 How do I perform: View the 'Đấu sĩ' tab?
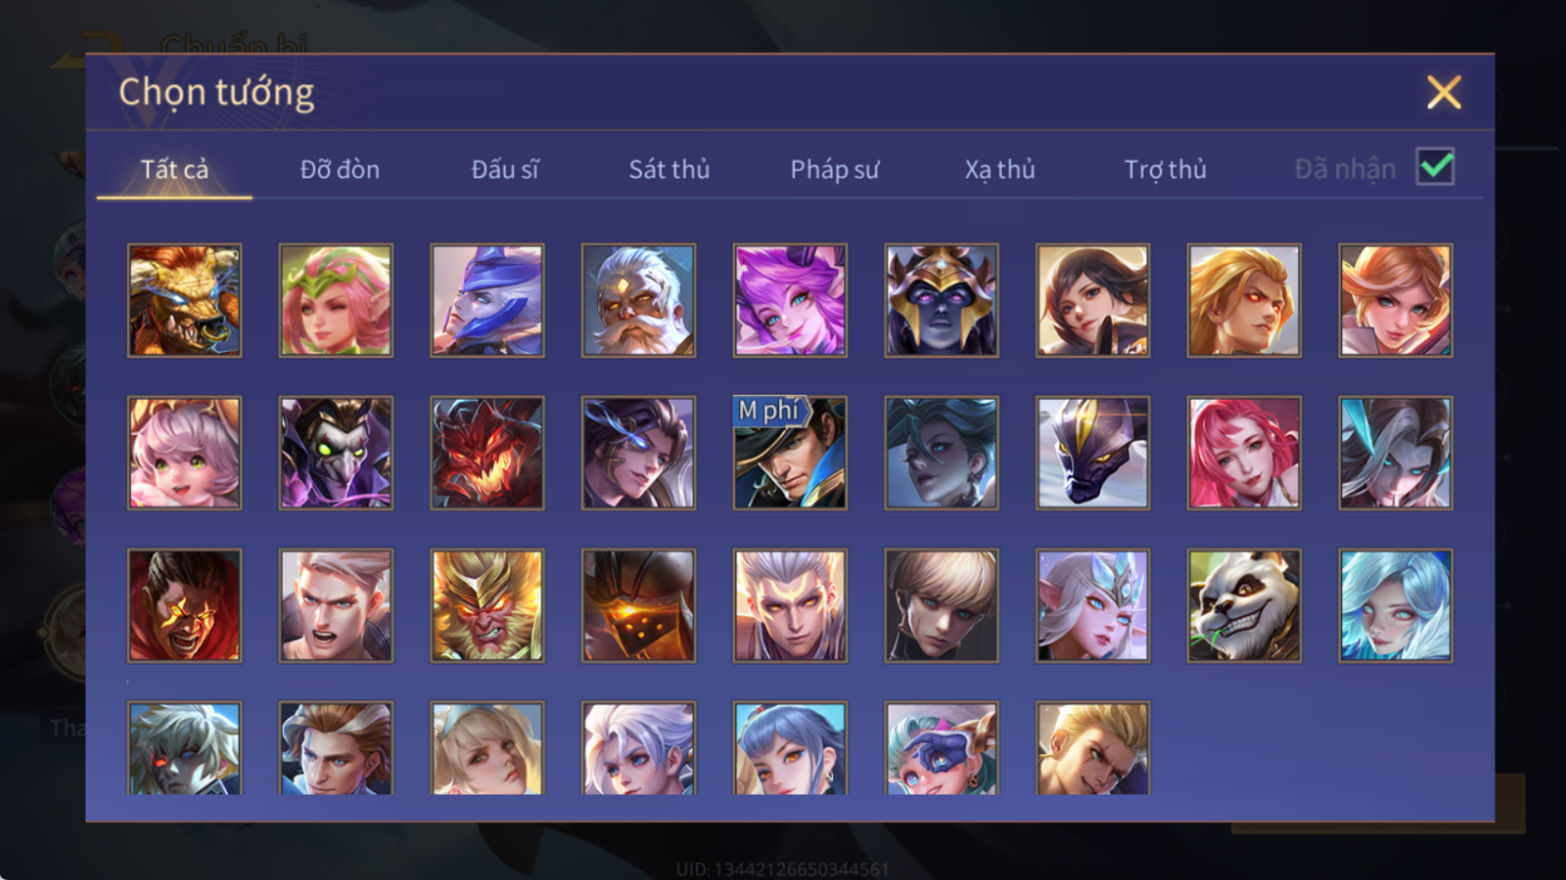[x=505, y=169]
